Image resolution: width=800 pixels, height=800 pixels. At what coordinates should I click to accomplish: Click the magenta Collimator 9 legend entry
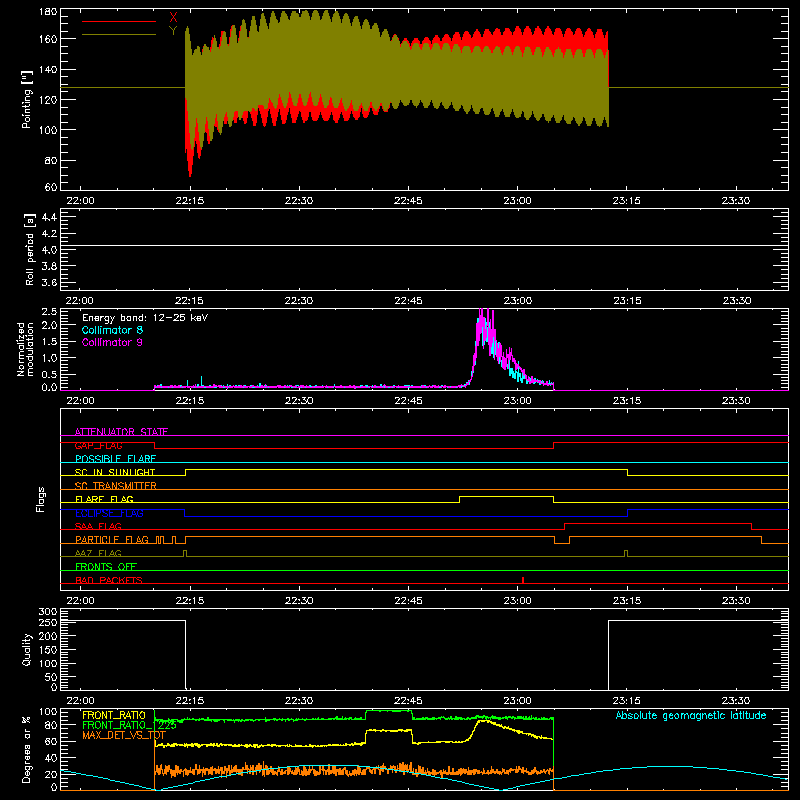(112, 342)
